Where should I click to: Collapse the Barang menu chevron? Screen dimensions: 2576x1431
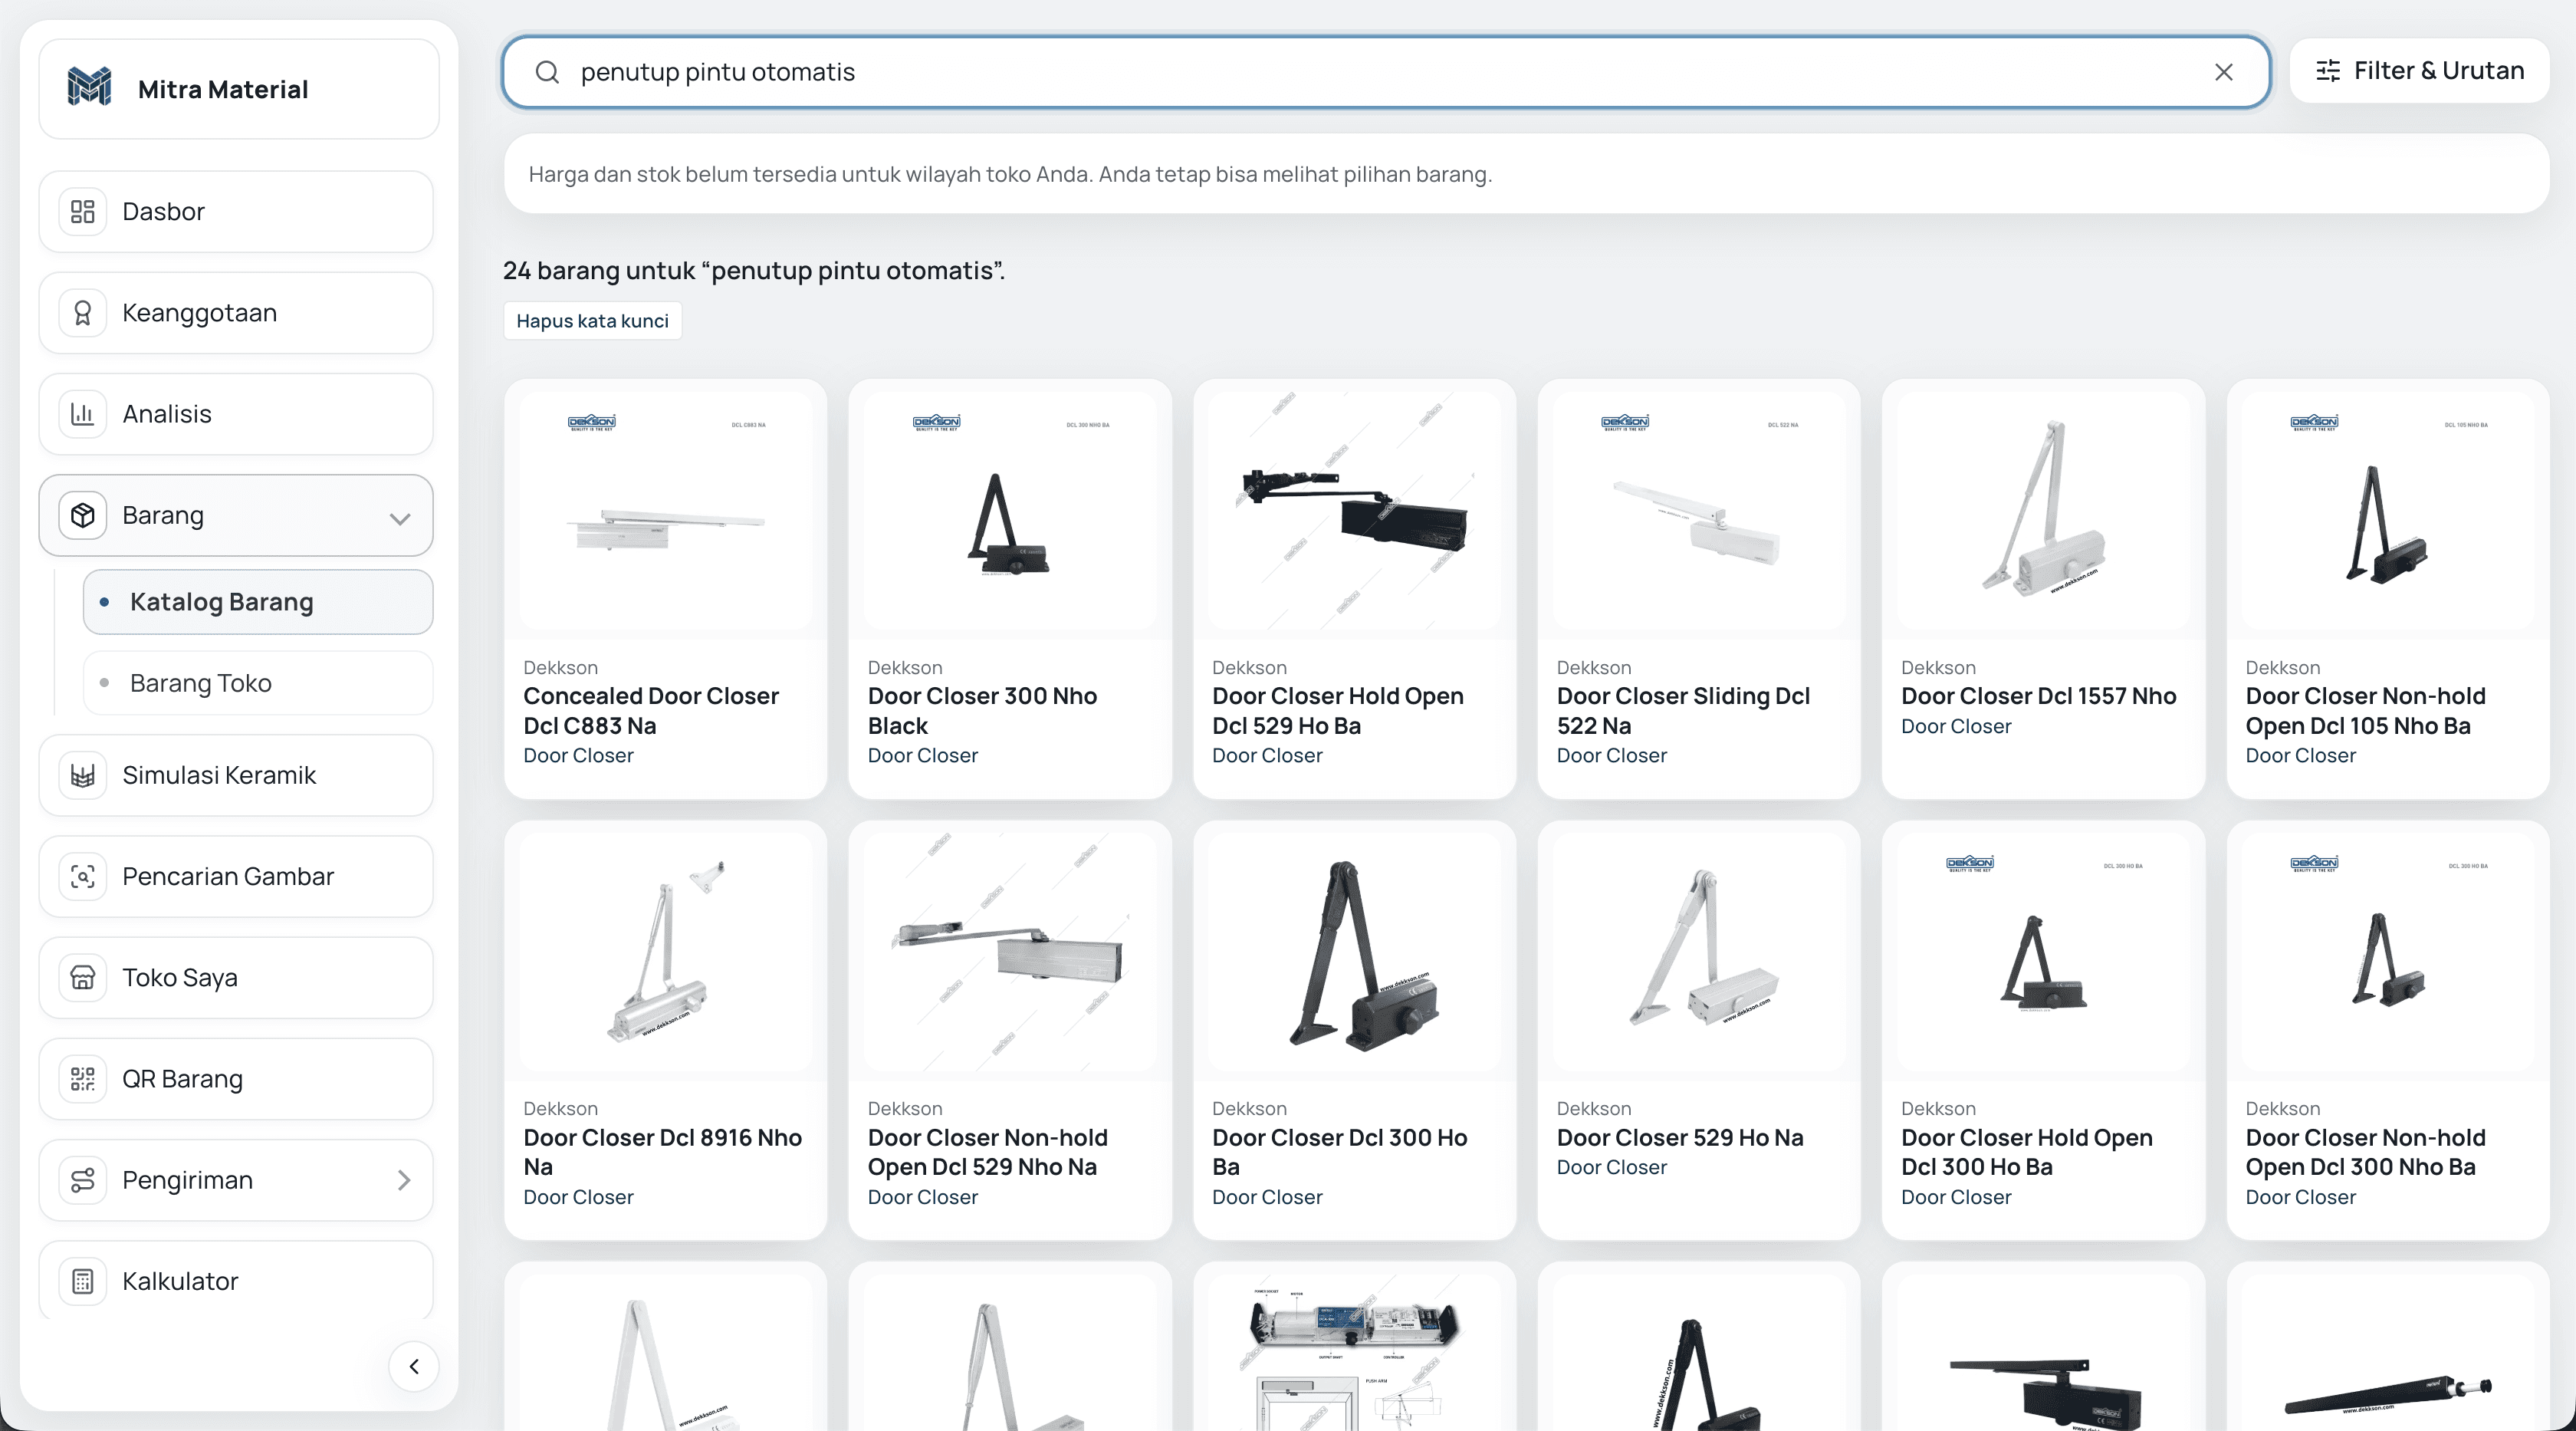click(x=400, y=518)
